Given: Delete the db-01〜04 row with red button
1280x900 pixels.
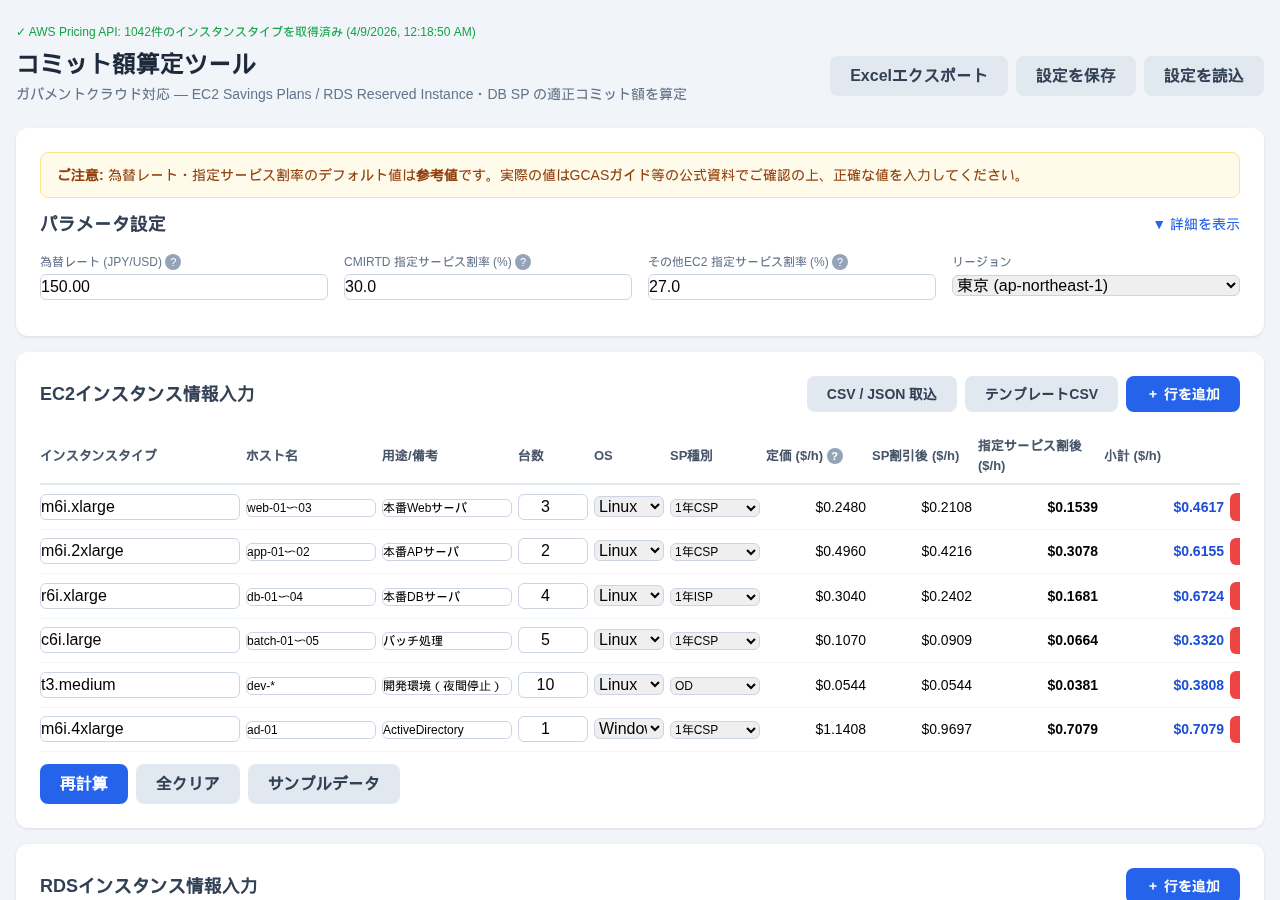Looking at the screenshot, I should tap(1235, 596).
